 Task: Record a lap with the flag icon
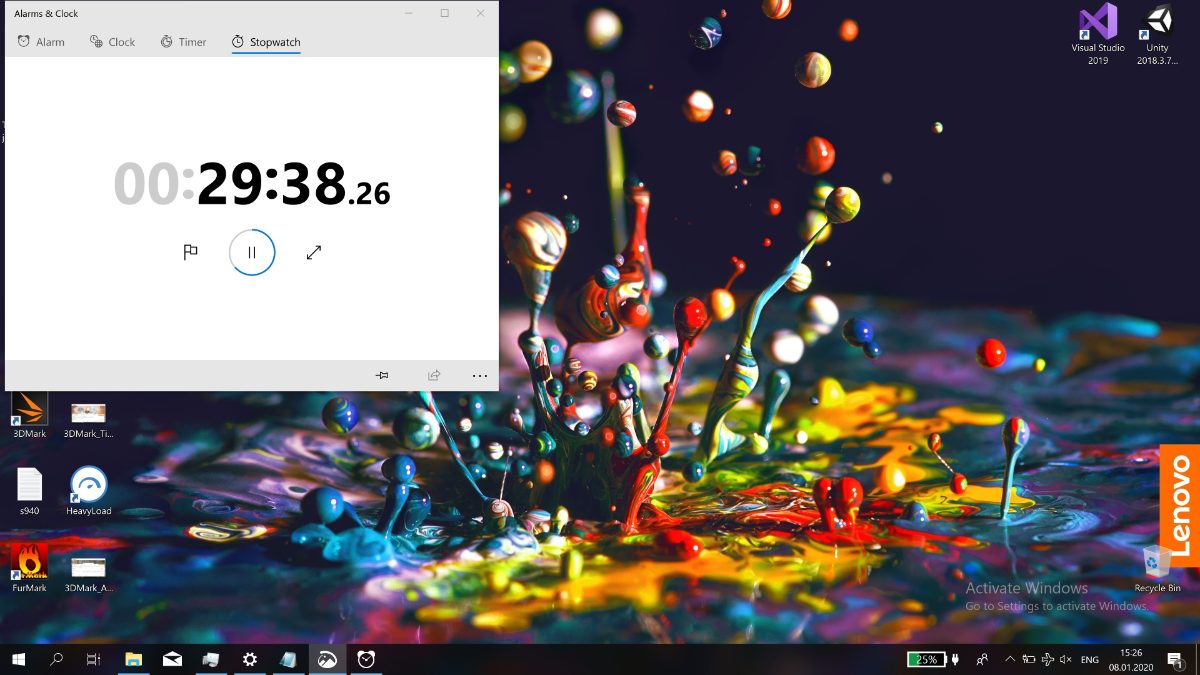[190, 253]
